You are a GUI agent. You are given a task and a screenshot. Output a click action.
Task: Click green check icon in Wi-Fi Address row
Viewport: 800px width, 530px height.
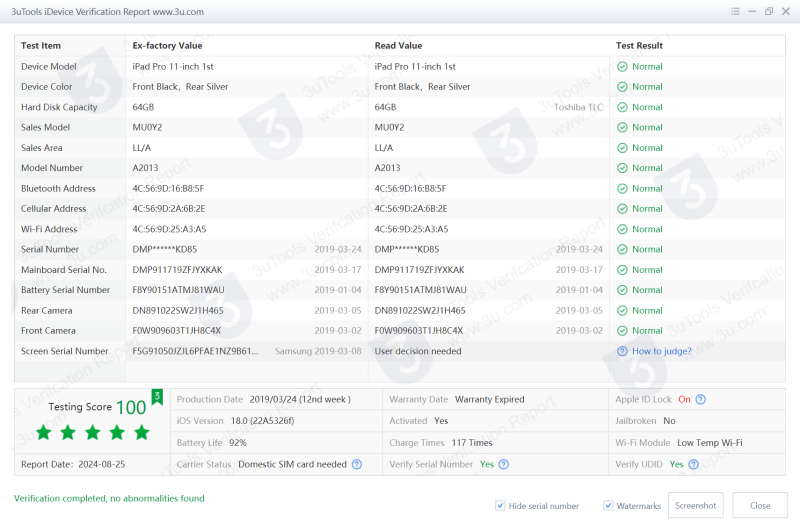tap(622, 229)
